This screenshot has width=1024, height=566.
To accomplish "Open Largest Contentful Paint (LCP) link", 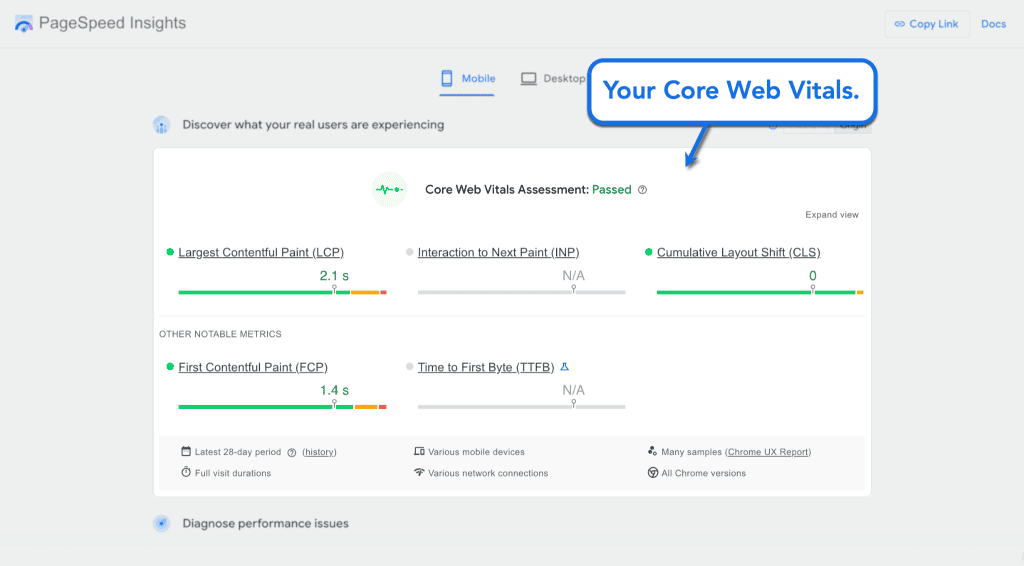I will 261,252.
